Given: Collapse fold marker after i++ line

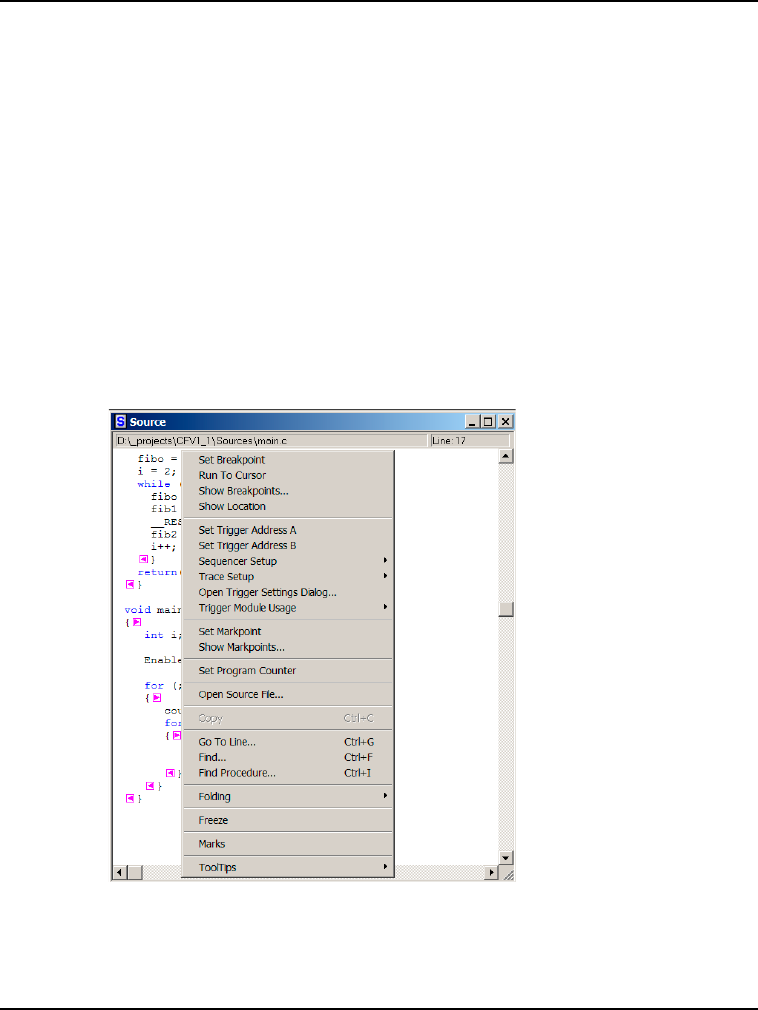Looking at the screenshot, I should tap(144, 559).
